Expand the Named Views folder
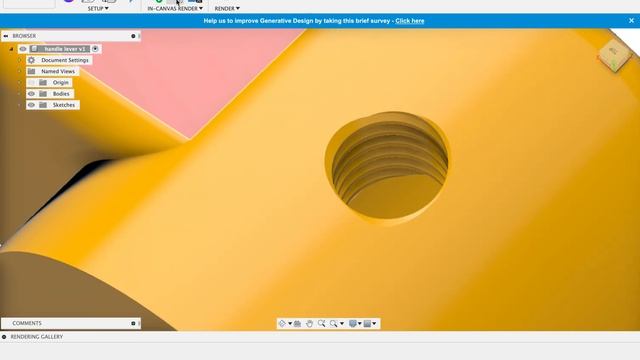Image resolution: width=640 pixels, height=360 pixels. coord(19,71)
